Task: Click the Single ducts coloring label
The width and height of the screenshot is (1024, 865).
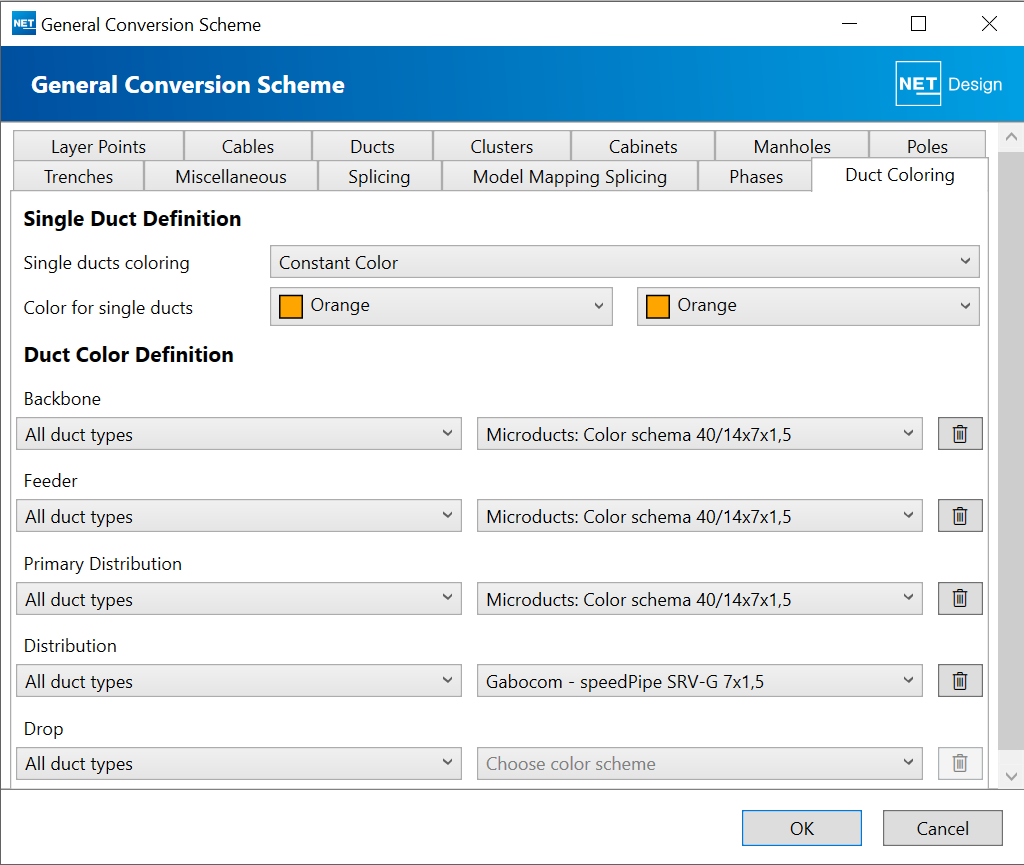Action: tap(106, 263)
